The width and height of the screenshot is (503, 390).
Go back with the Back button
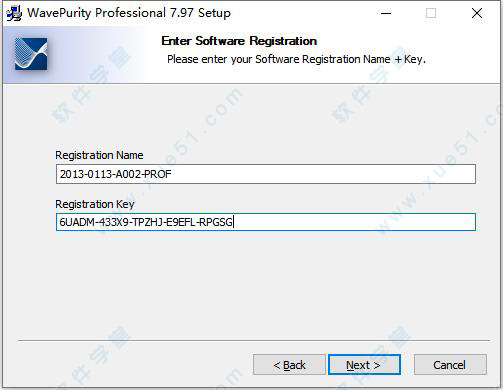[x=289, y=365]
